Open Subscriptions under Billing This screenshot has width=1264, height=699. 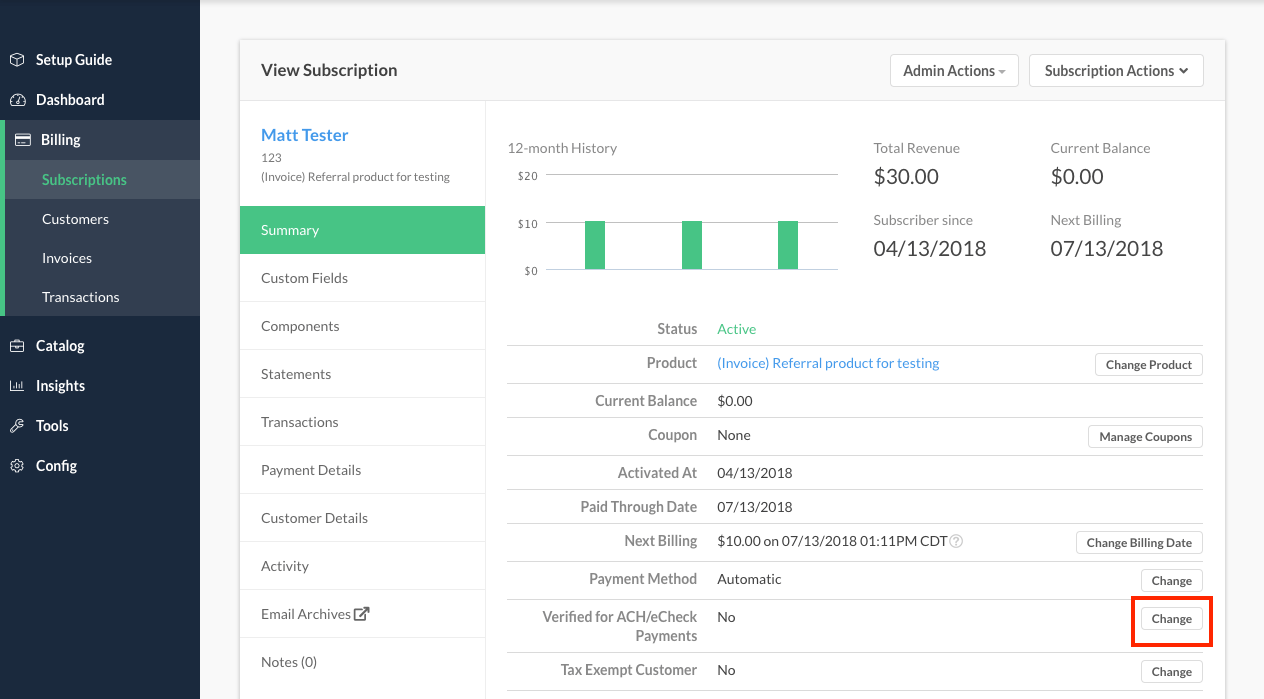pyautogui.click(x=100, y=180)
